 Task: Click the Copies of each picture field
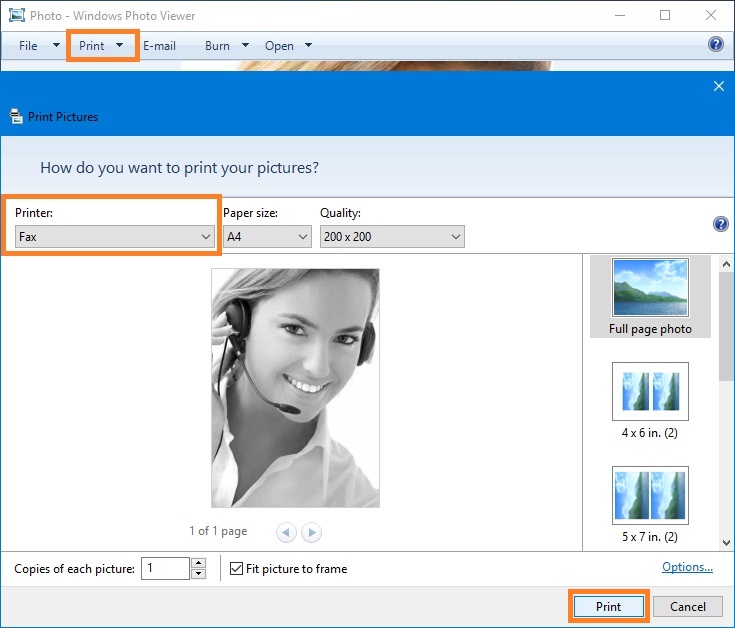tap(165, 568)
